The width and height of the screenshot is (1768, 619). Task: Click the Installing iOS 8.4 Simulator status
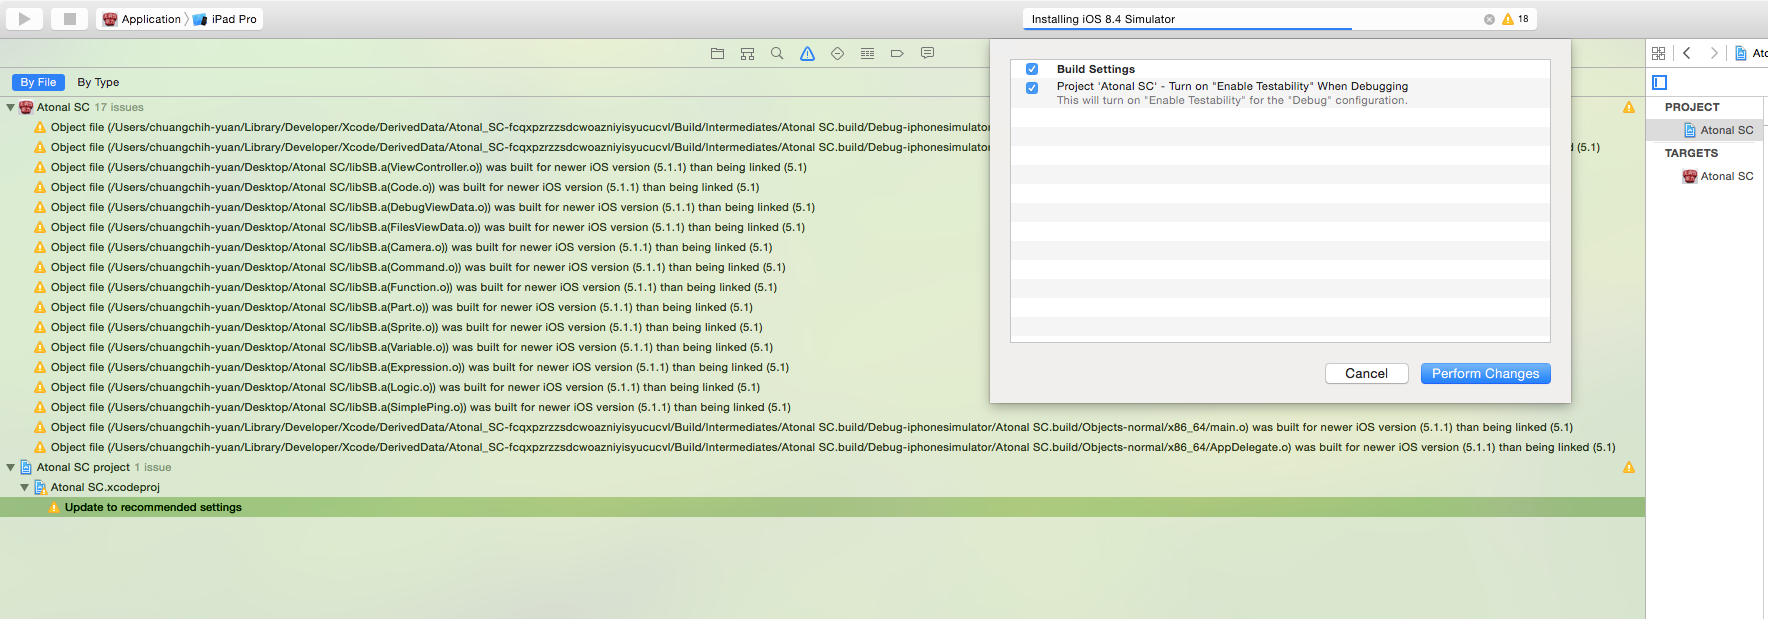click(x=1103, y=19)
